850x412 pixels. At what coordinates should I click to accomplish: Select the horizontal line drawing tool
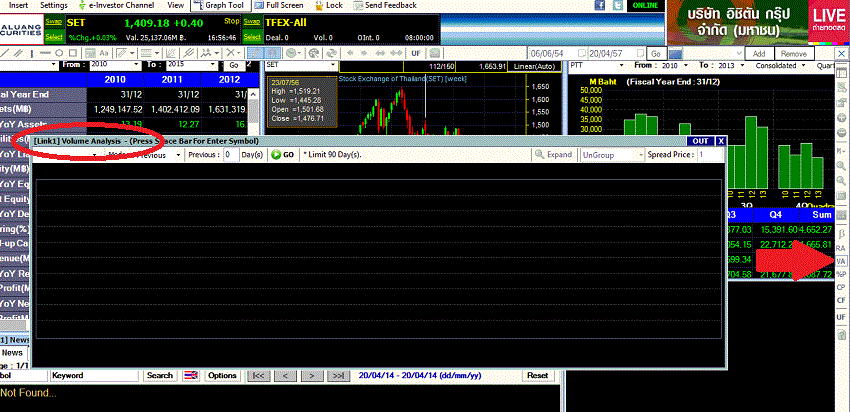point(46,53)
